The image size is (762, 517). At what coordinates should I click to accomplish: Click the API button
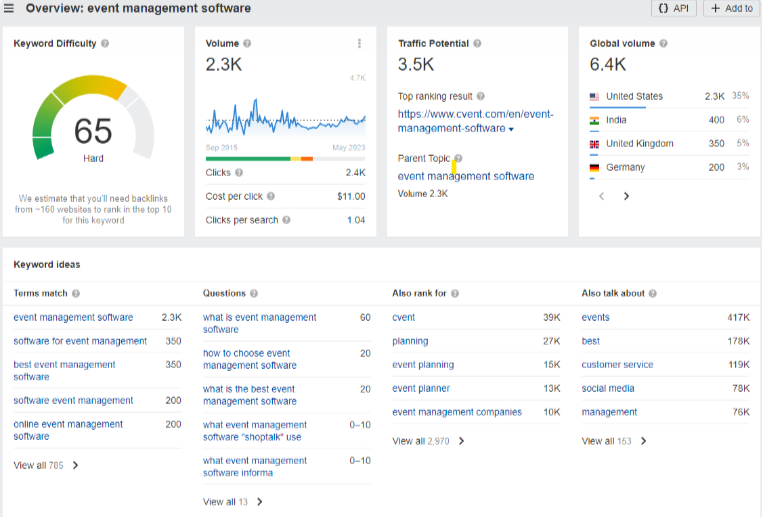(x=674, y=8)
